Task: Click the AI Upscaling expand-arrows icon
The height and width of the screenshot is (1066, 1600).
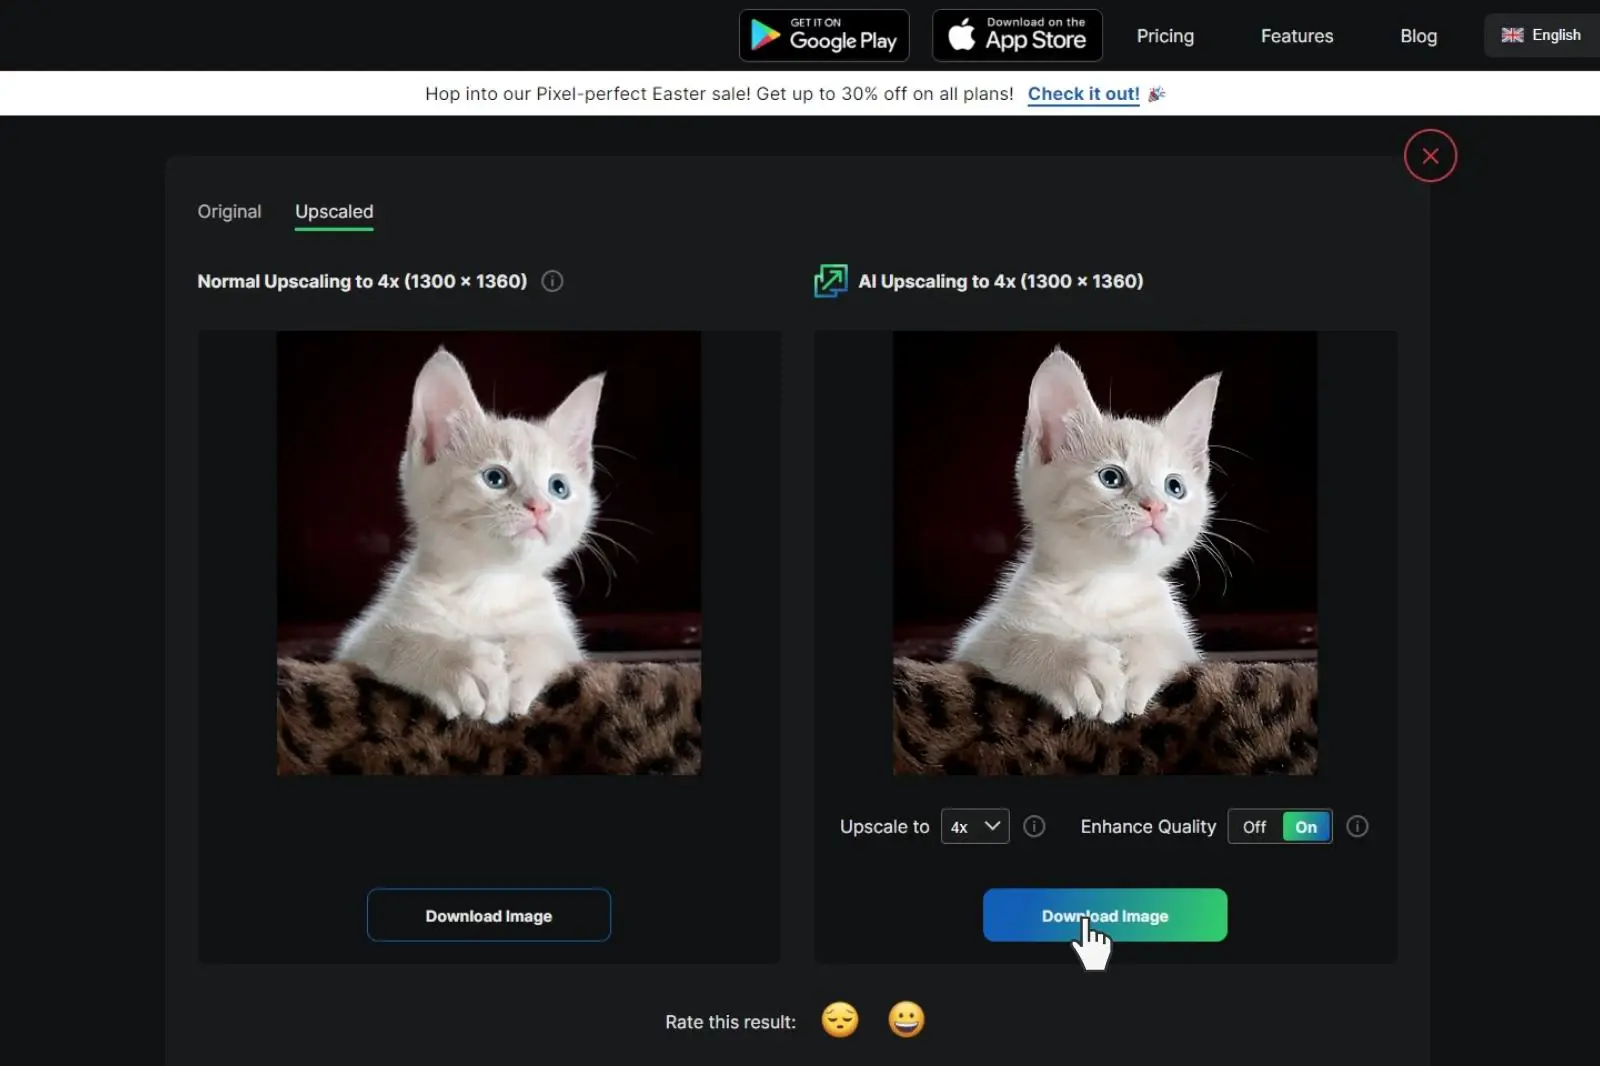Action: 830,281
